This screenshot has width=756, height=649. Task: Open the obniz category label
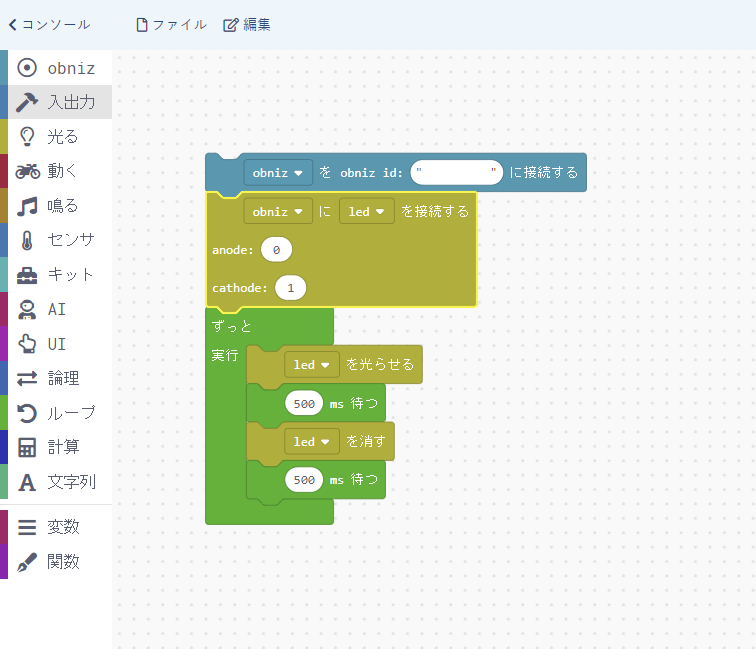[x=71, y=68]
